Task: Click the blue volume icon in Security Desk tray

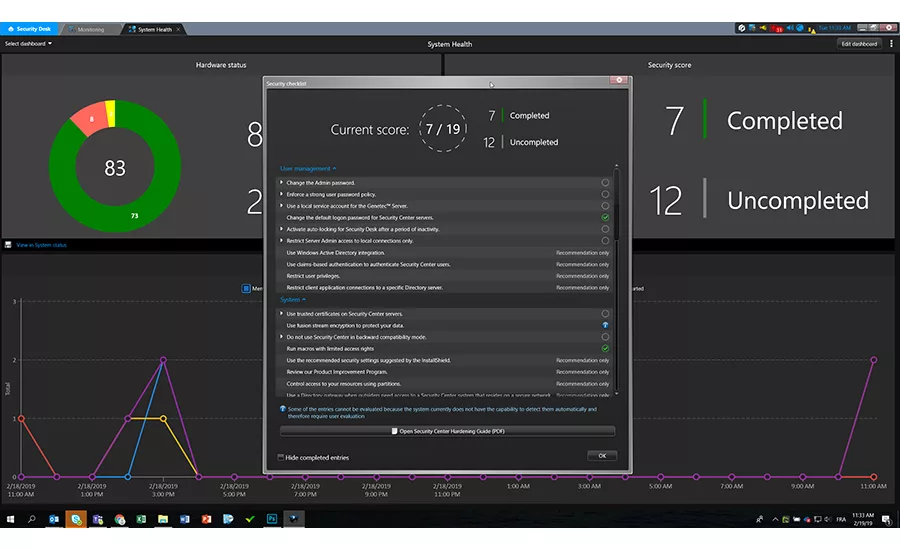Action: [x=790, y=28]
